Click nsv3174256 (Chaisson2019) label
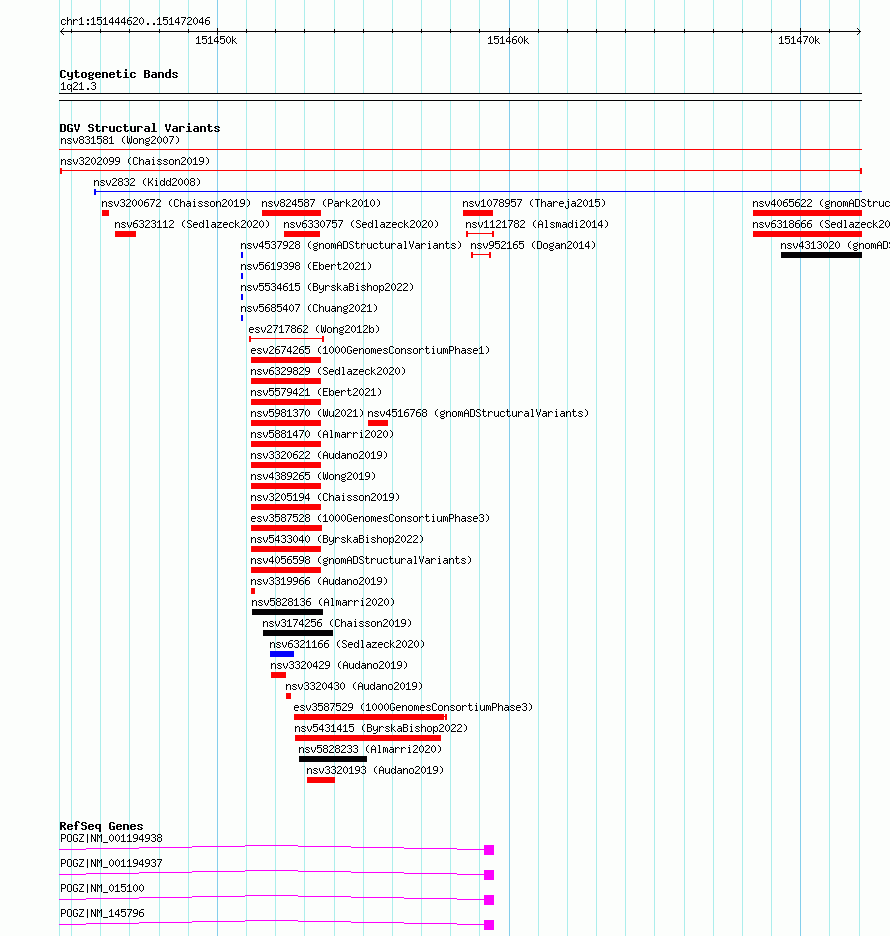The height and width of the screenshot is (936, 890). (337, 623)
